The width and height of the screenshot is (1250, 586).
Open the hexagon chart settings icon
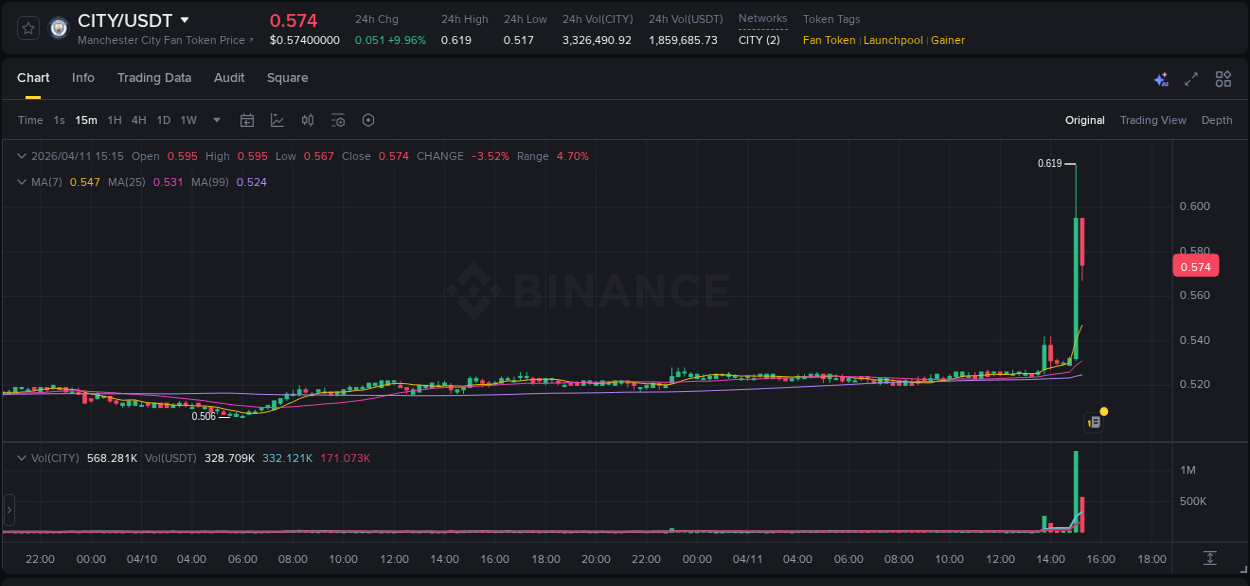click(368, 120)
